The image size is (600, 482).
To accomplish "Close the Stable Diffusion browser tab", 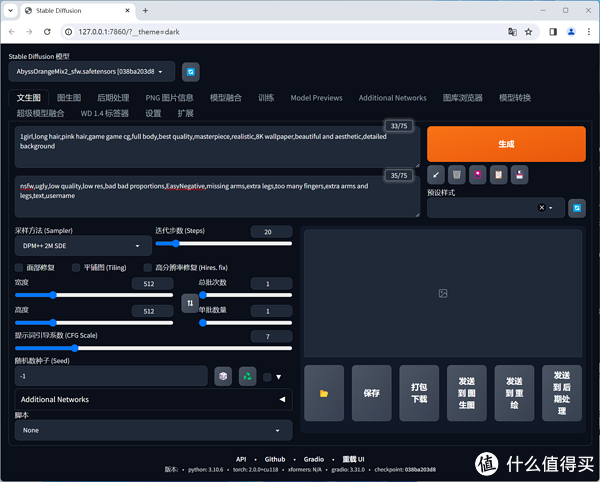I will point(128,11).
